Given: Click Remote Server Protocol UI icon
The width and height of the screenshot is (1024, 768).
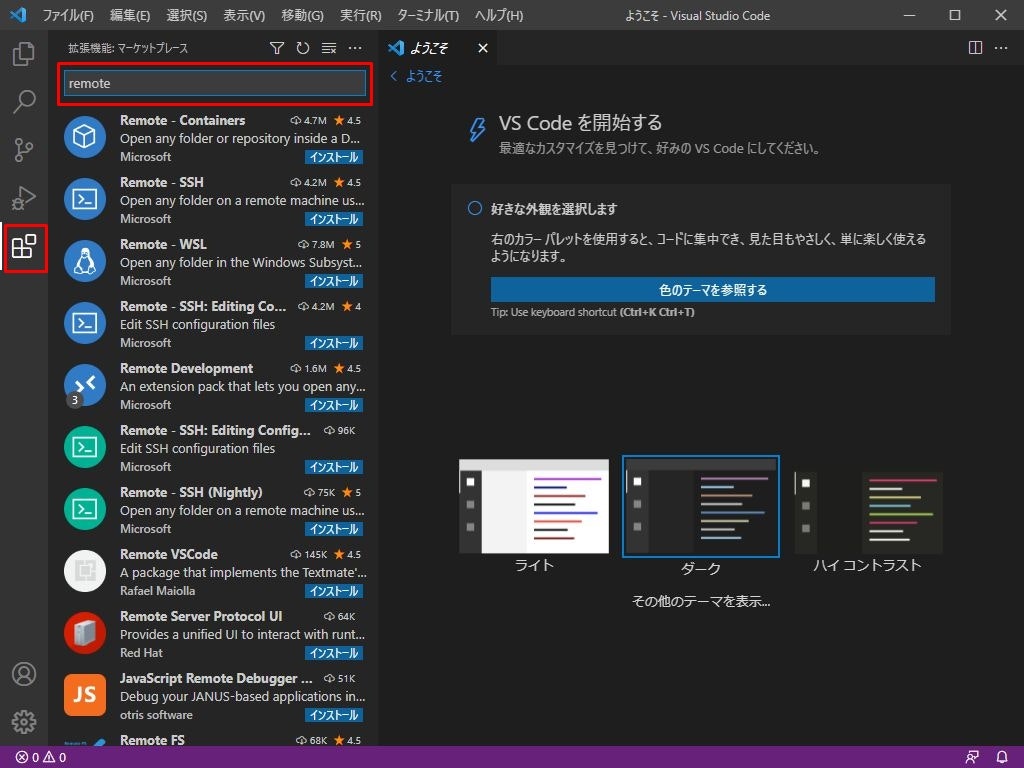Looking at the screenshot, I should (85, 633).
